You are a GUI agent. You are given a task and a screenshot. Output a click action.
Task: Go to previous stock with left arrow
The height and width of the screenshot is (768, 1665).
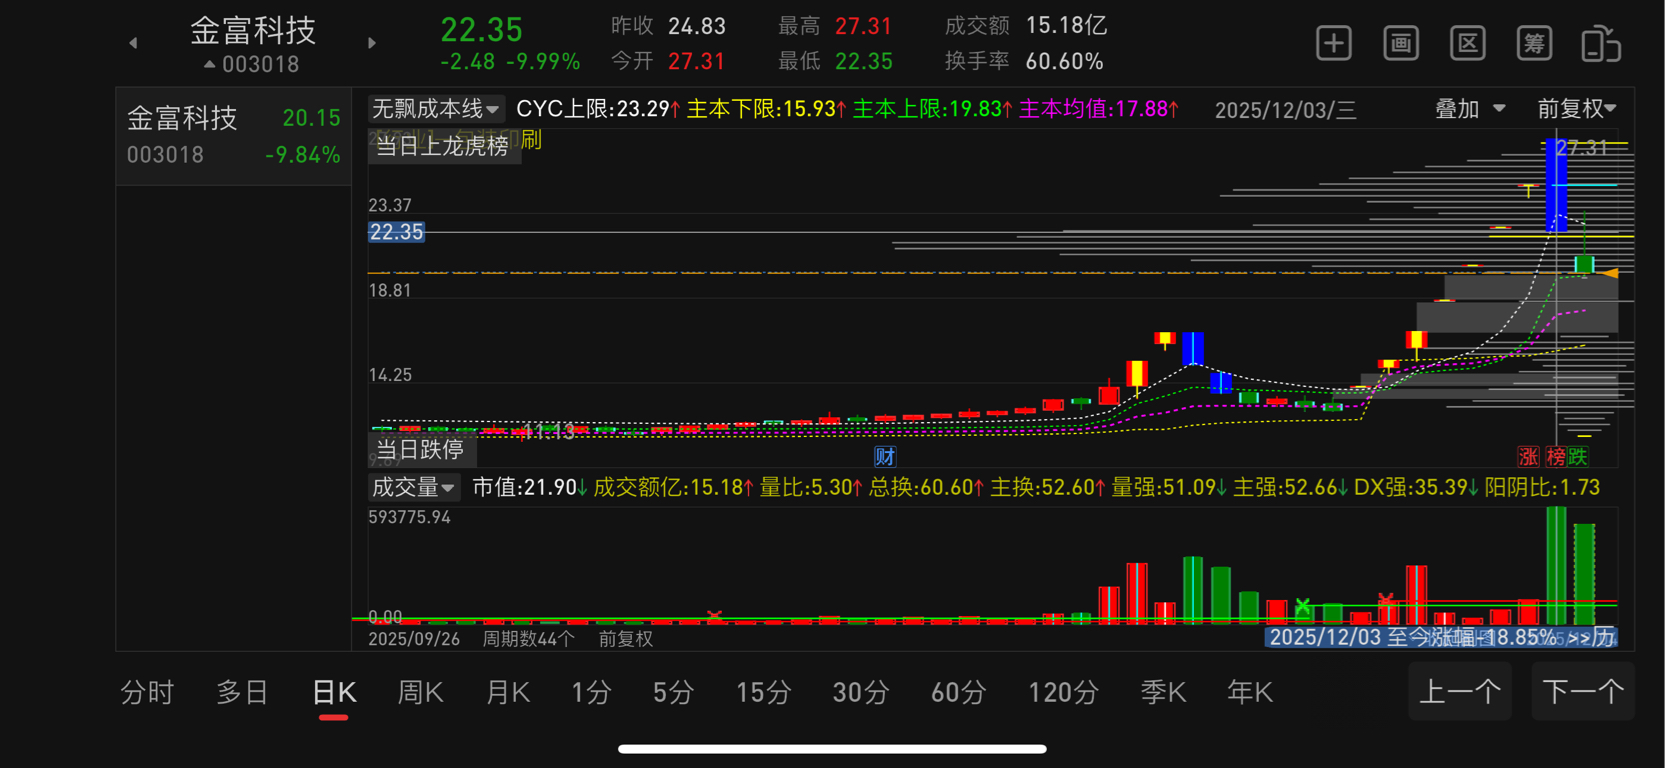click(x=133, y=43)
